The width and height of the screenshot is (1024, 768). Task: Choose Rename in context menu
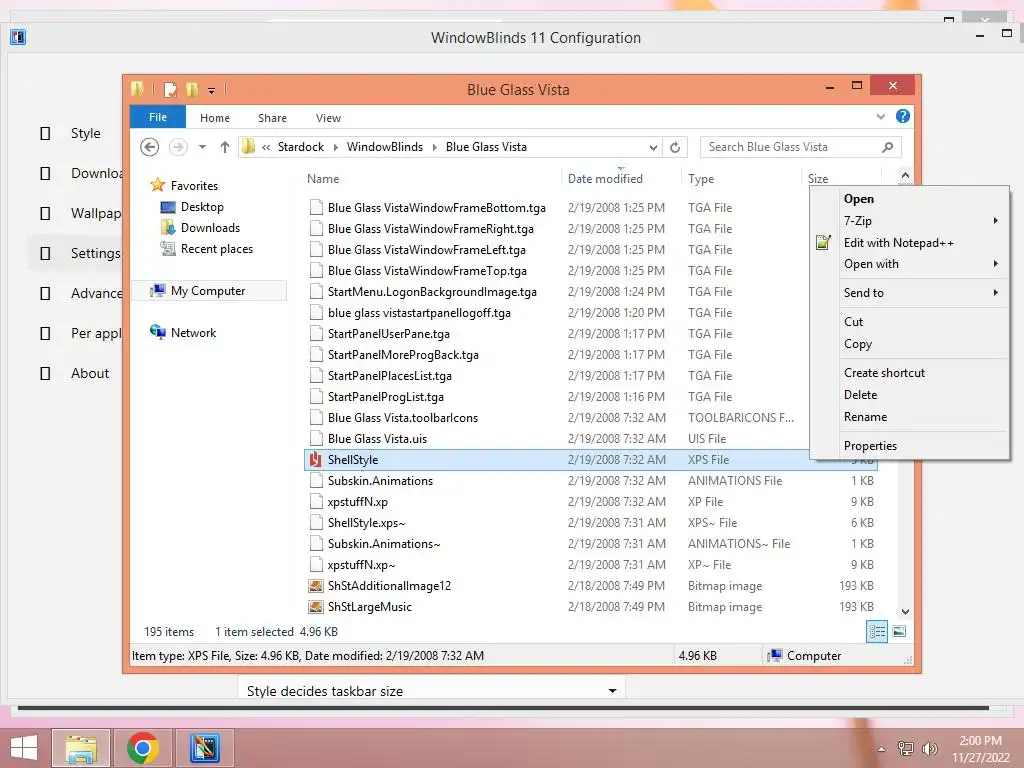pyautogui.click(x=909, y=417)
